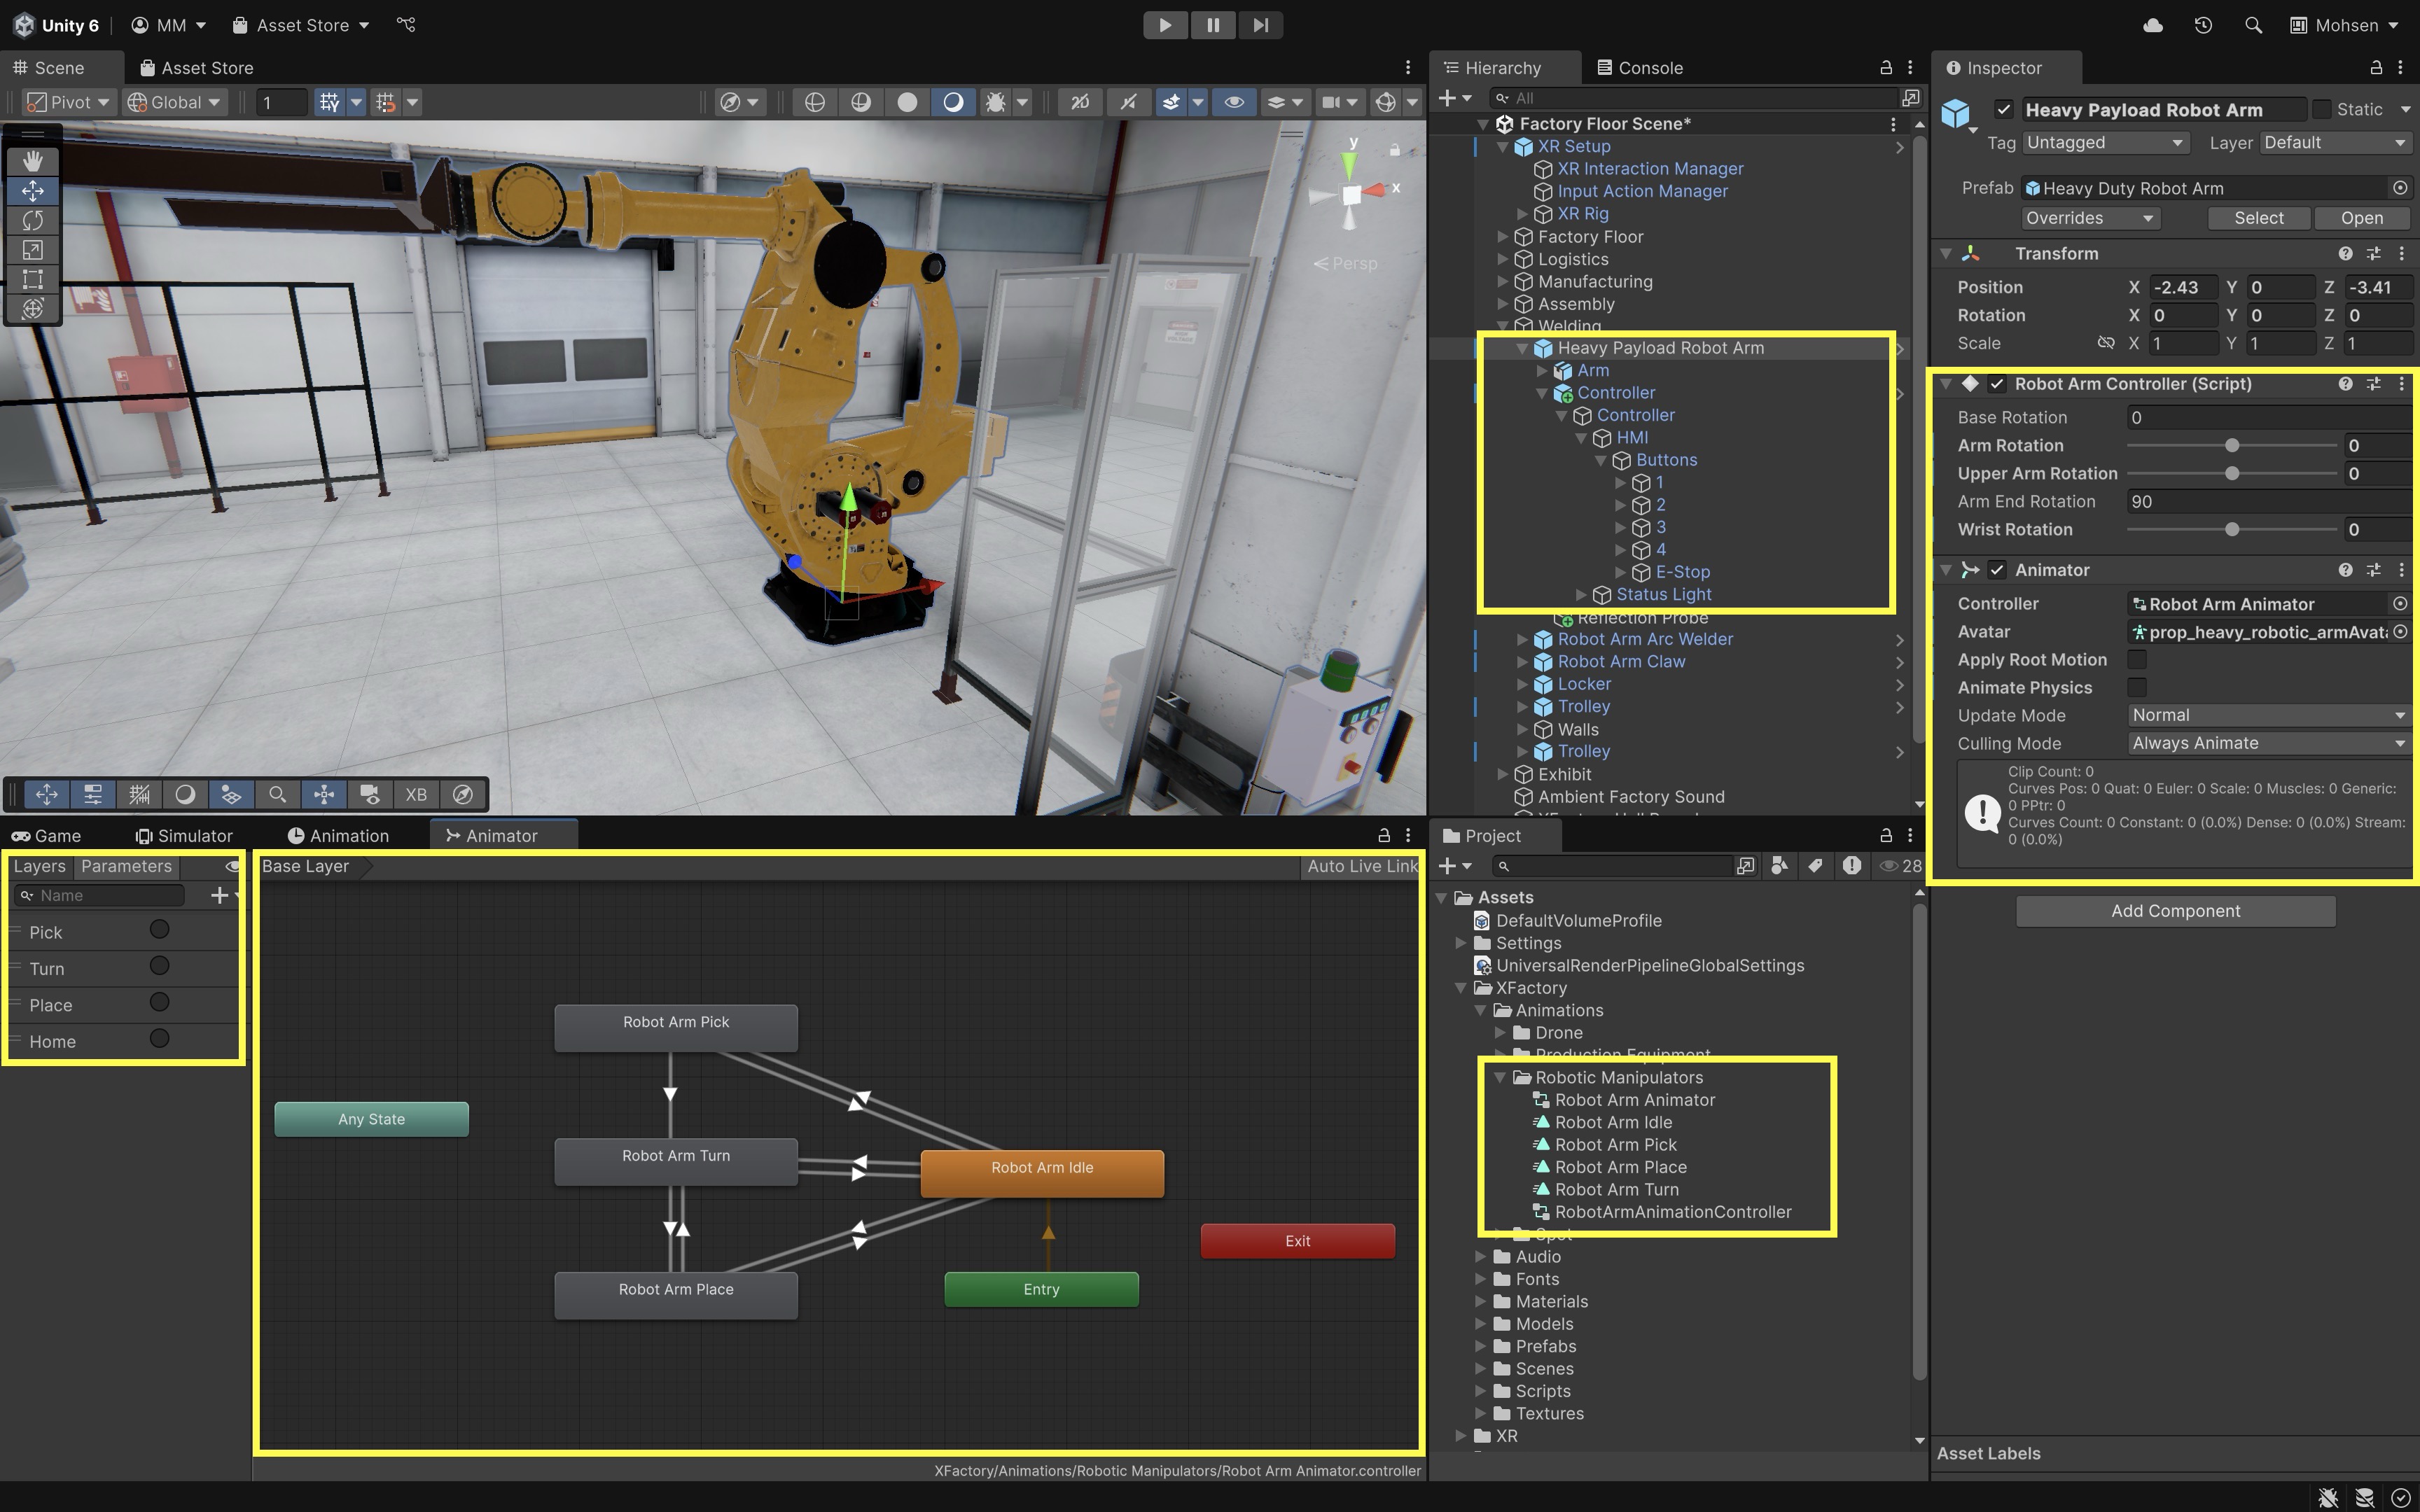
Task: Expand the Audio folder in Project
Action: 1481,1257
